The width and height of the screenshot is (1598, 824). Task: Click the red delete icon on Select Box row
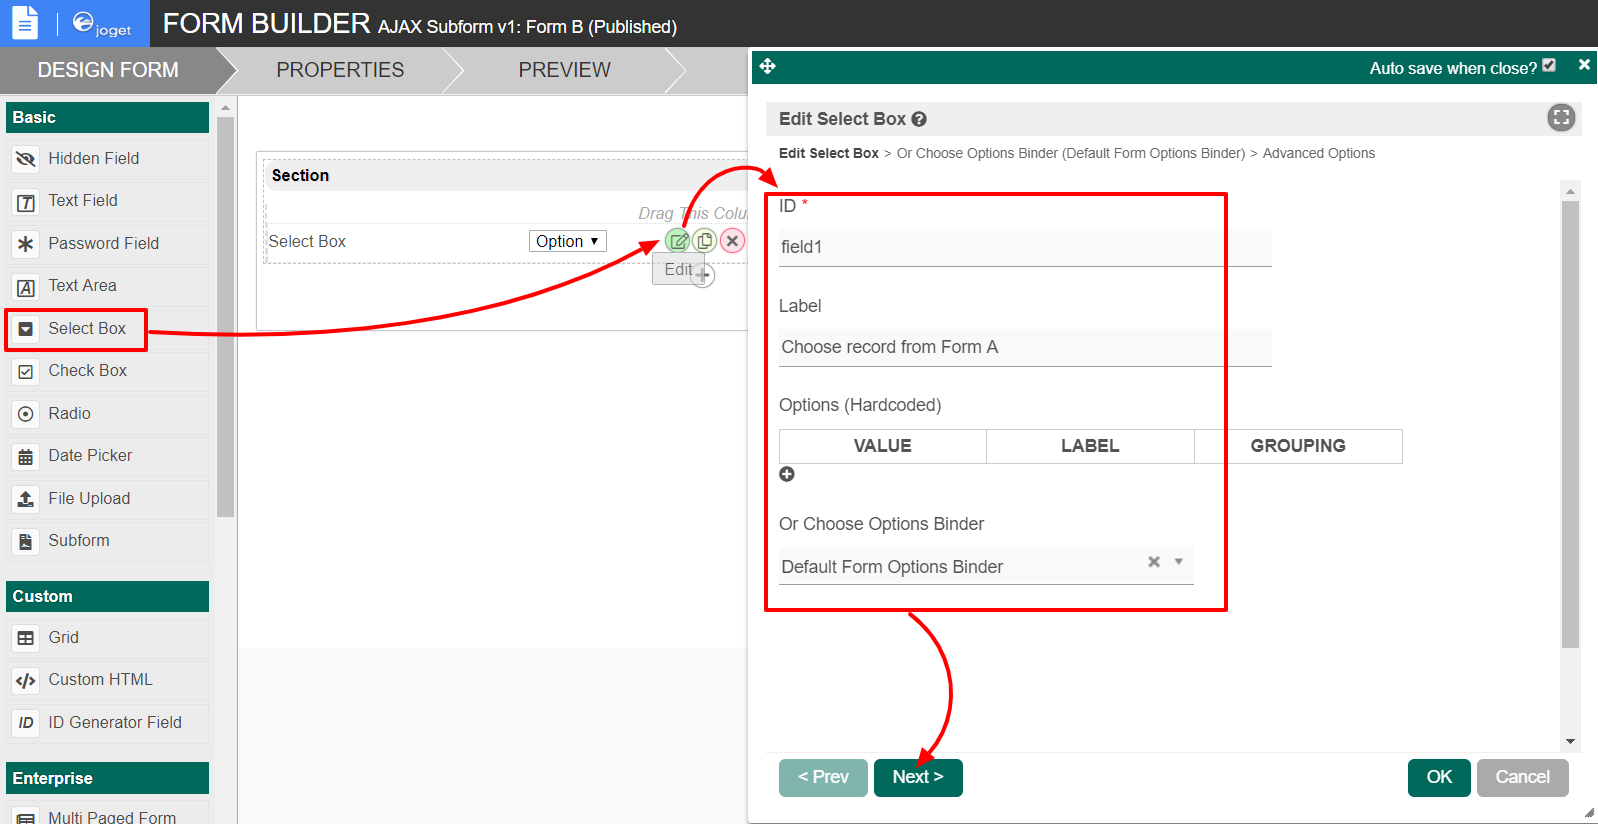click(732, 241)
